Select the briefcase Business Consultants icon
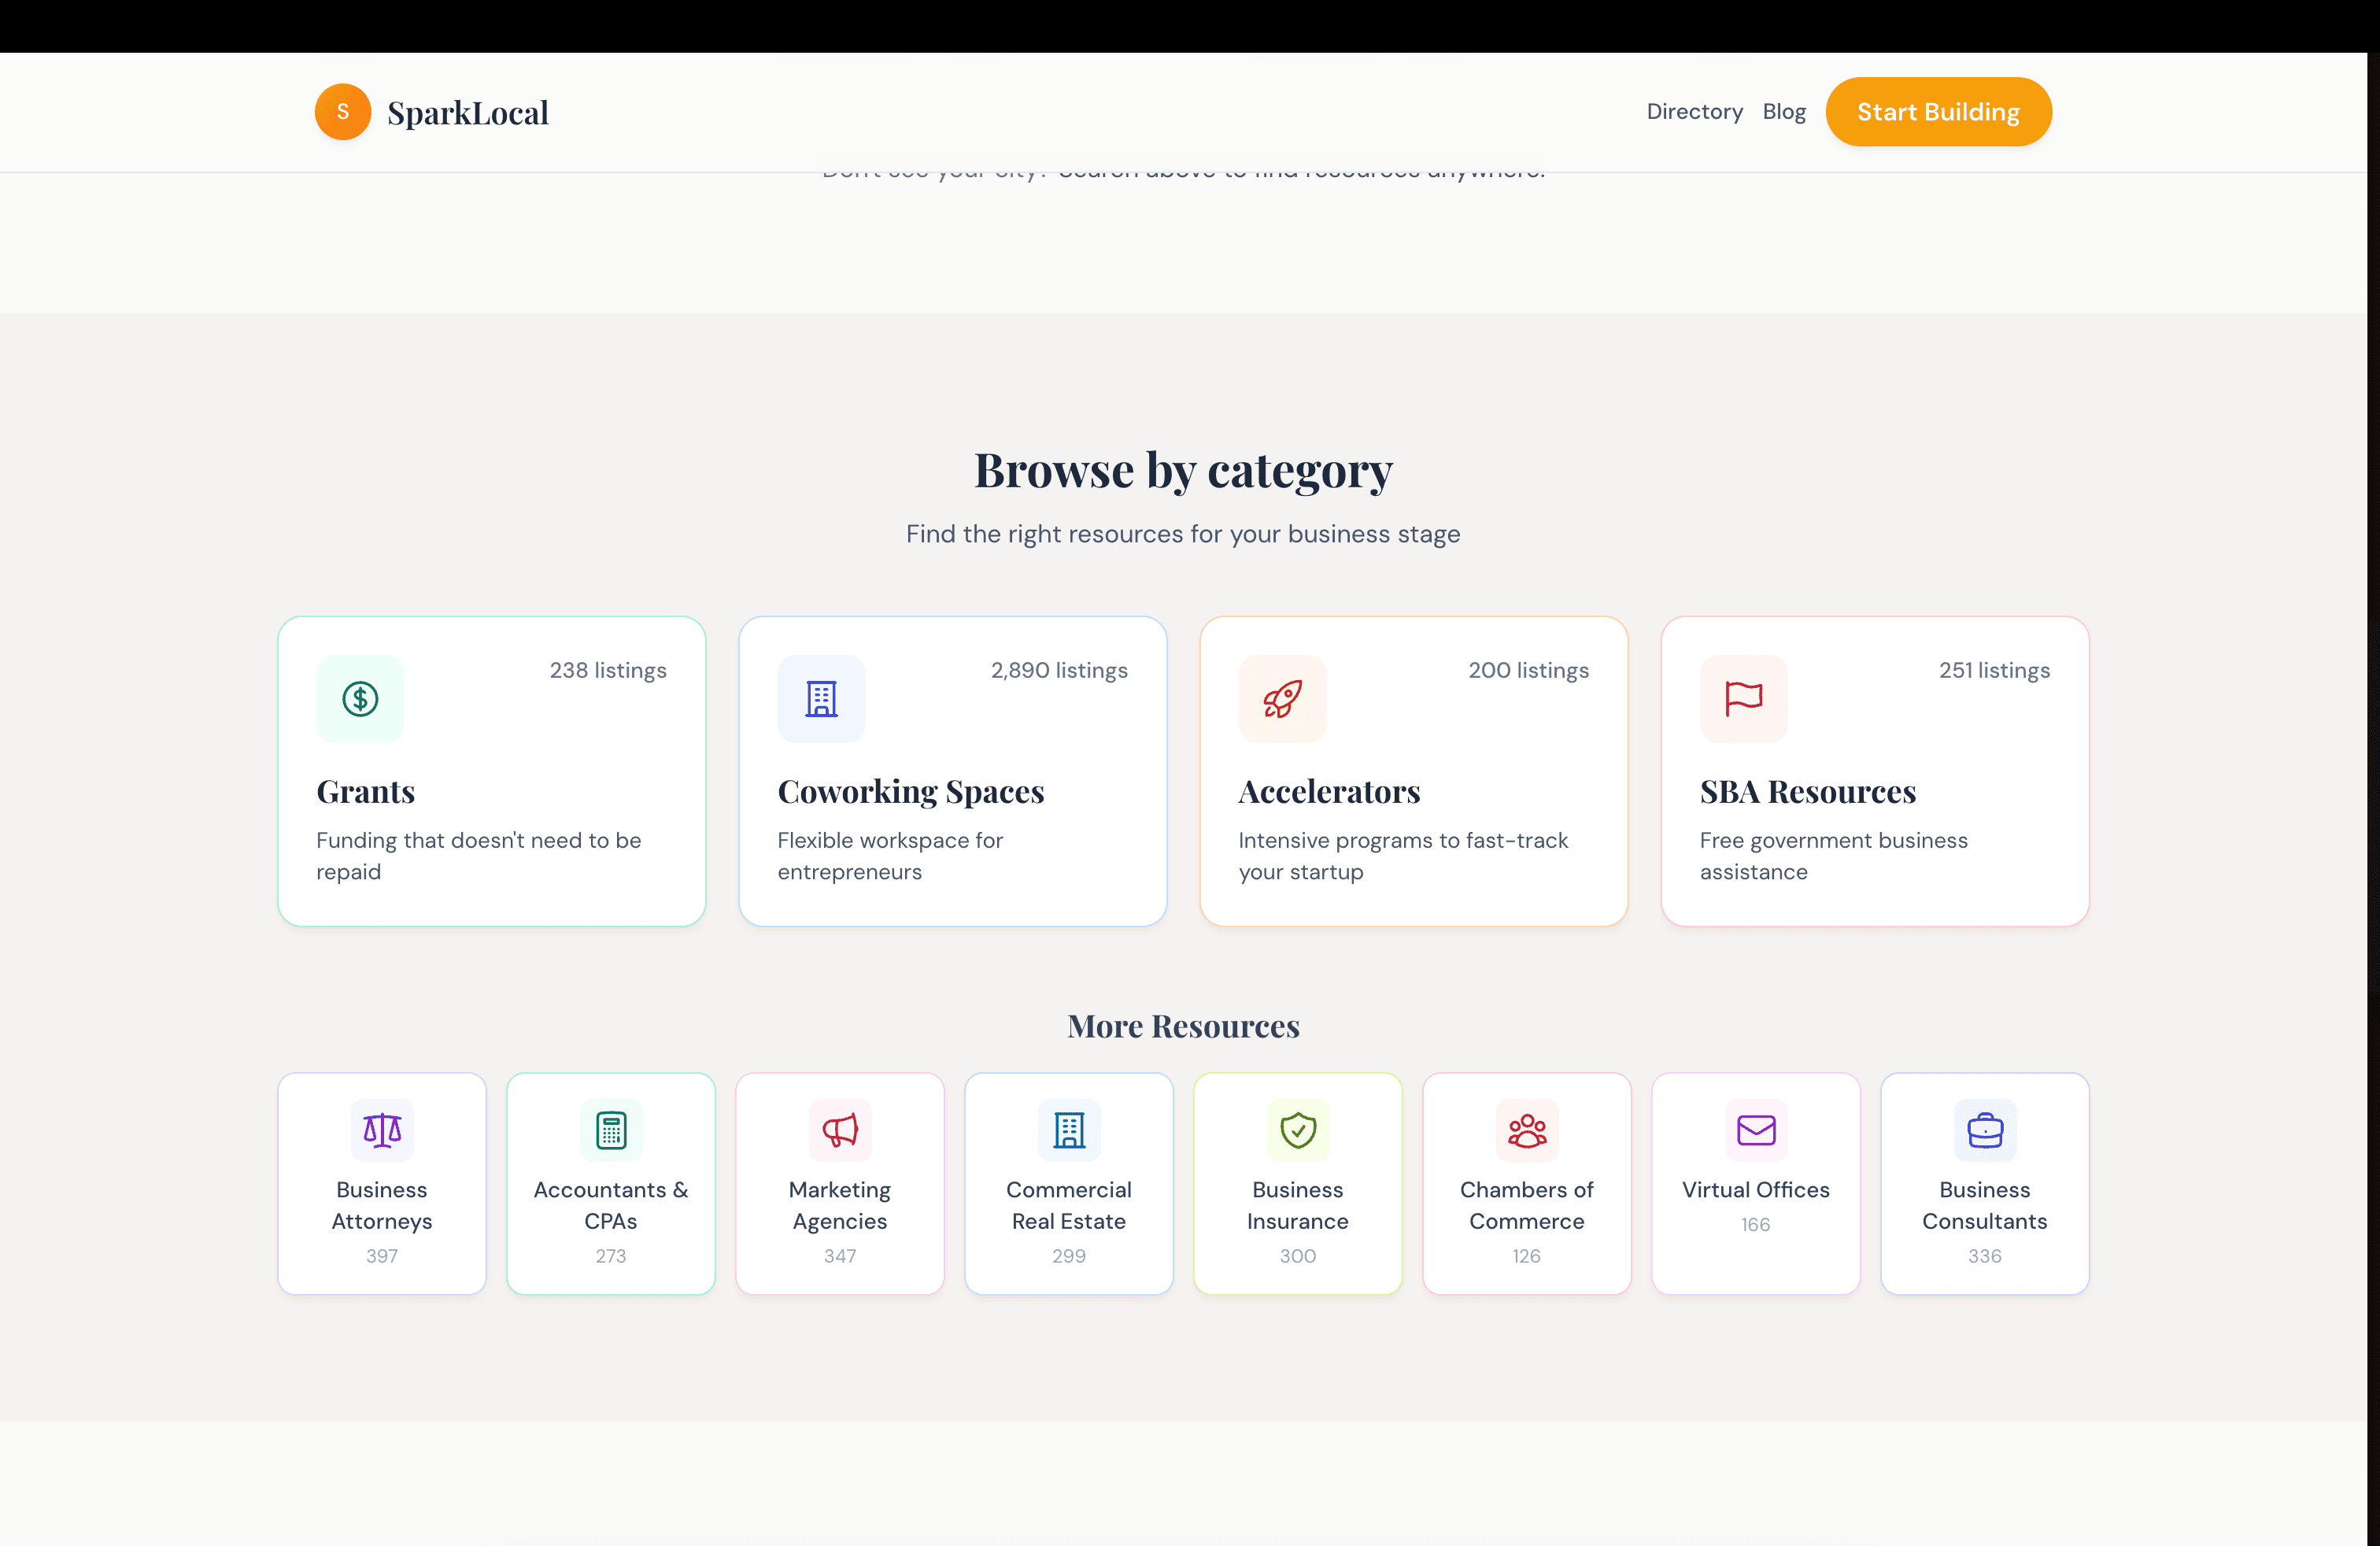 coord(1984,1130)
